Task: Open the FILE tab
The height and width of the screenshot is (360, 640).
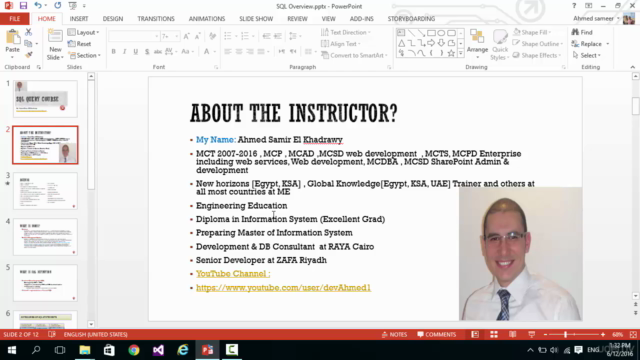Action: (x=15, y=19)
